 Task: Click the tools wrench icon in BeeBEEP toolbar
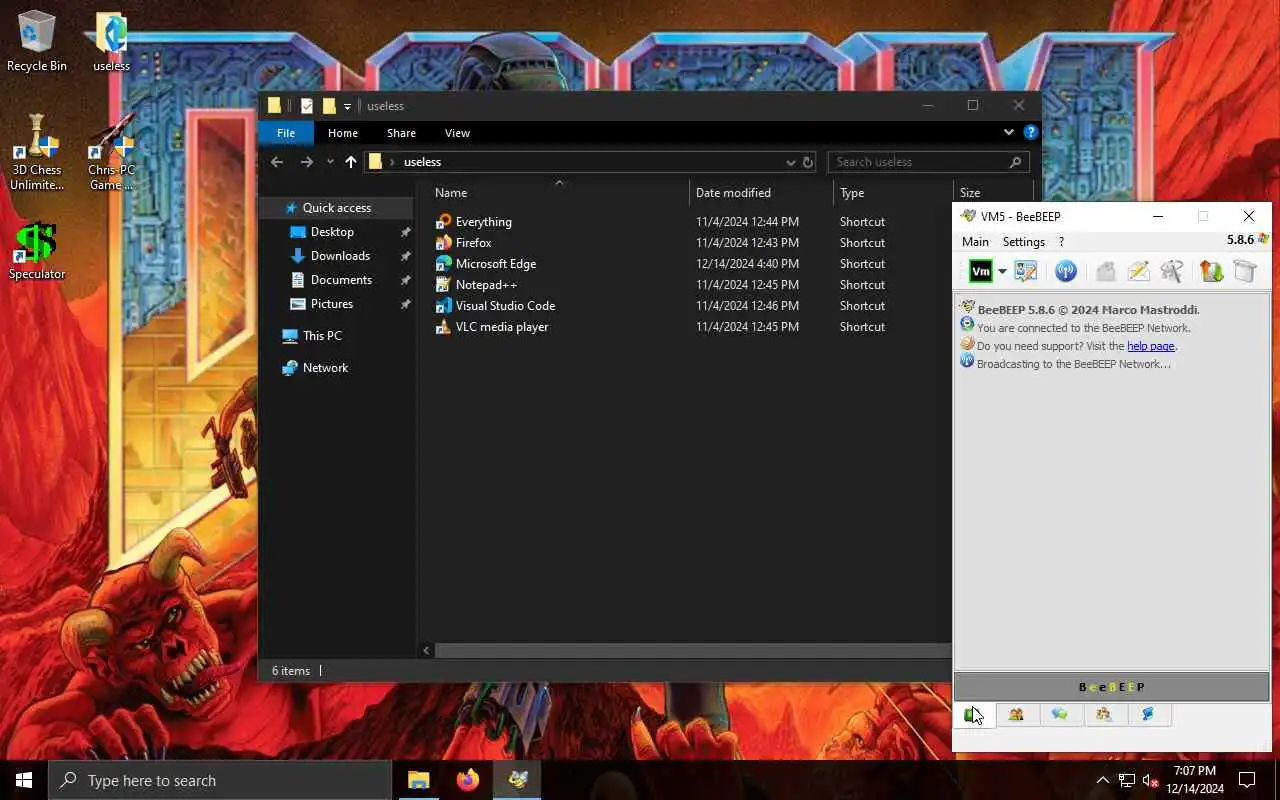(x=1172, y=271)
